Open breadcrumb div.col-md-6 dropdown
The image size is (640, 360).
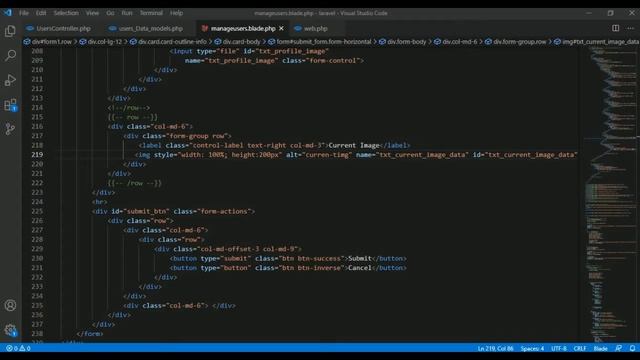[x=456, y=42]
